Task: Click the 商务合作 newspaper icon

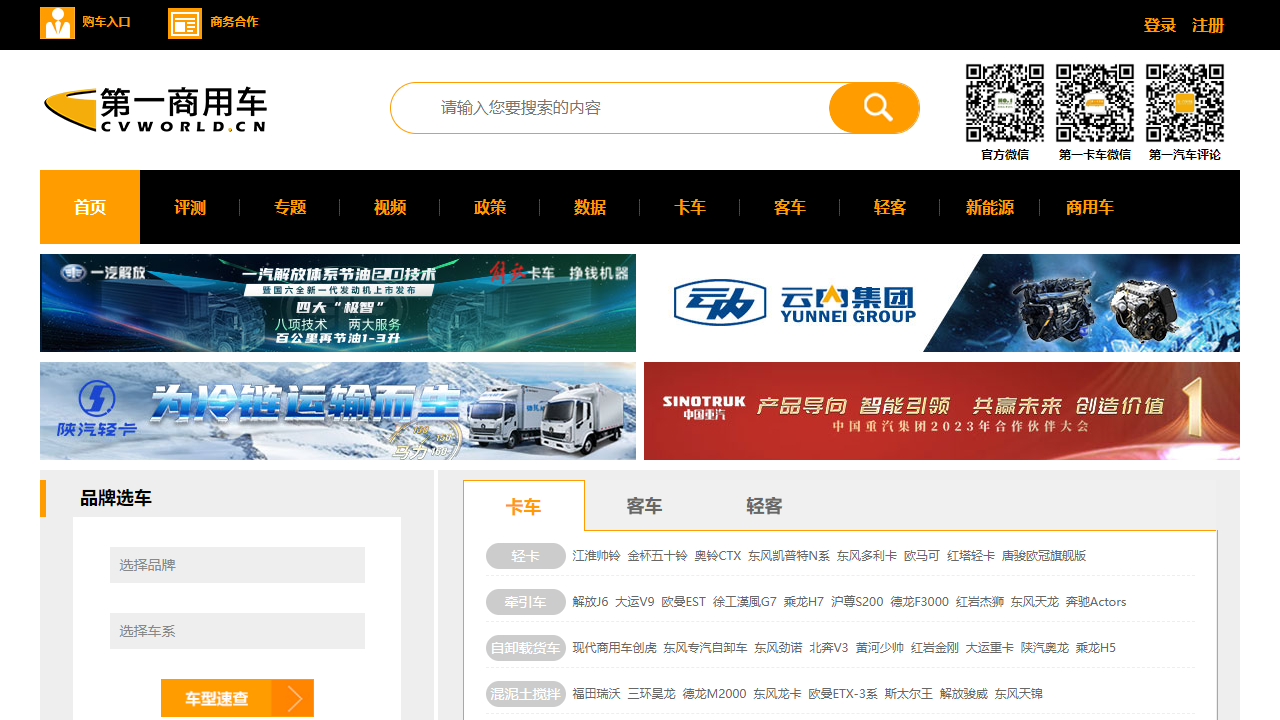Action: (x=185, y=23)
